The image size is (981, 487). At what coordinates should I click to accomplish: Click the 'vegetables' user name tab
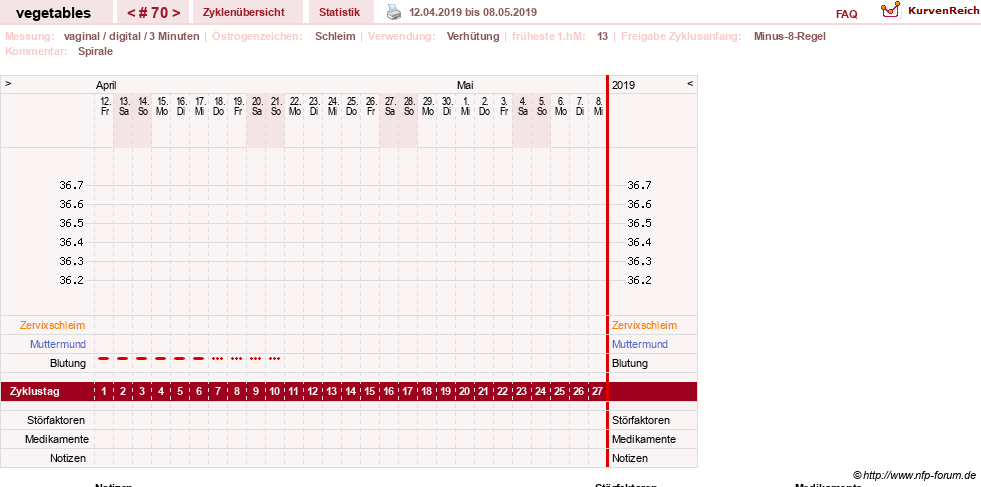pyautogui.click(x=53, y=13)
